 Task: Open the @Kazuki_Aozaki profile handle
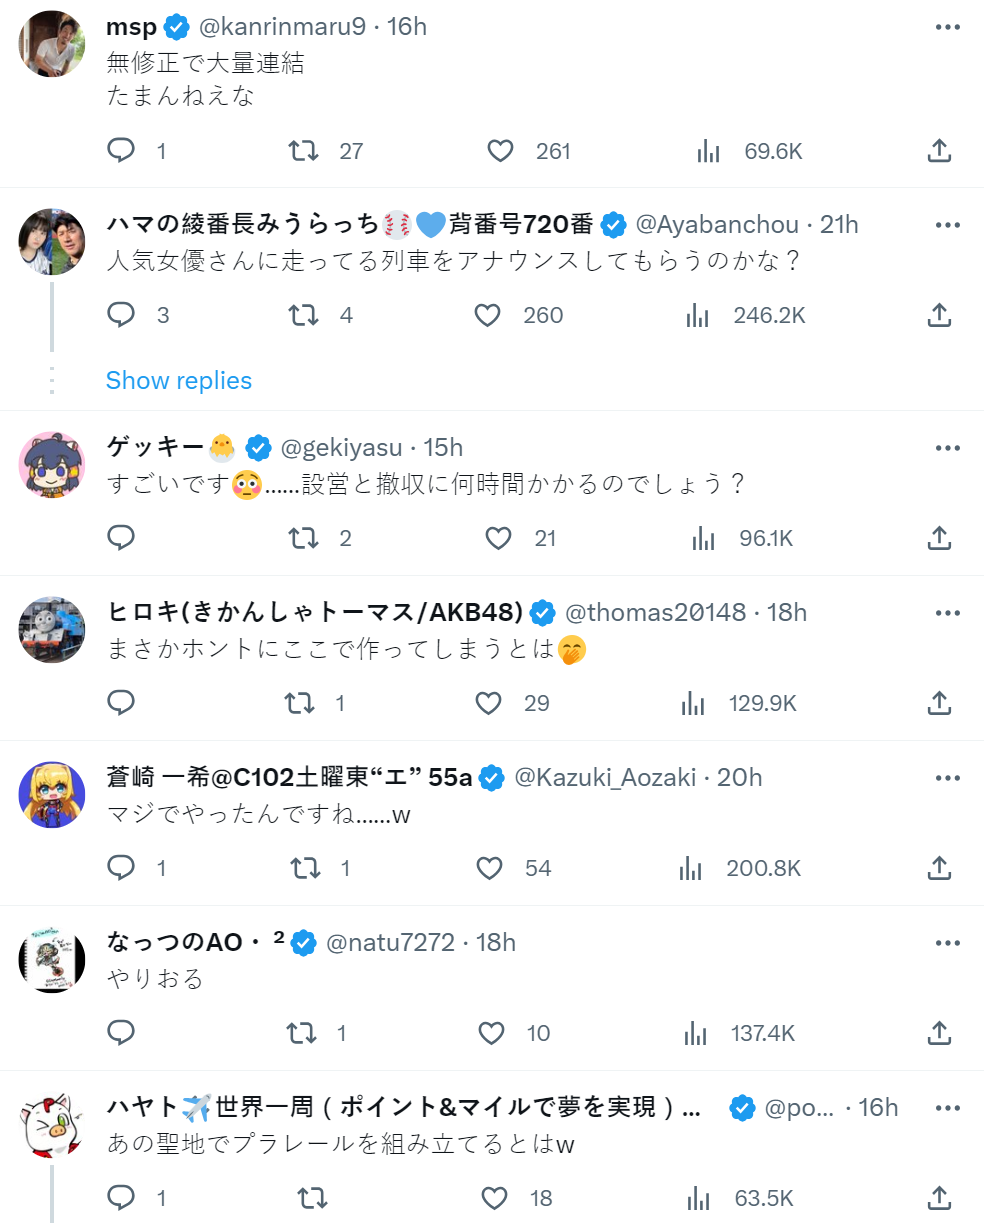(x=605, y=777)
